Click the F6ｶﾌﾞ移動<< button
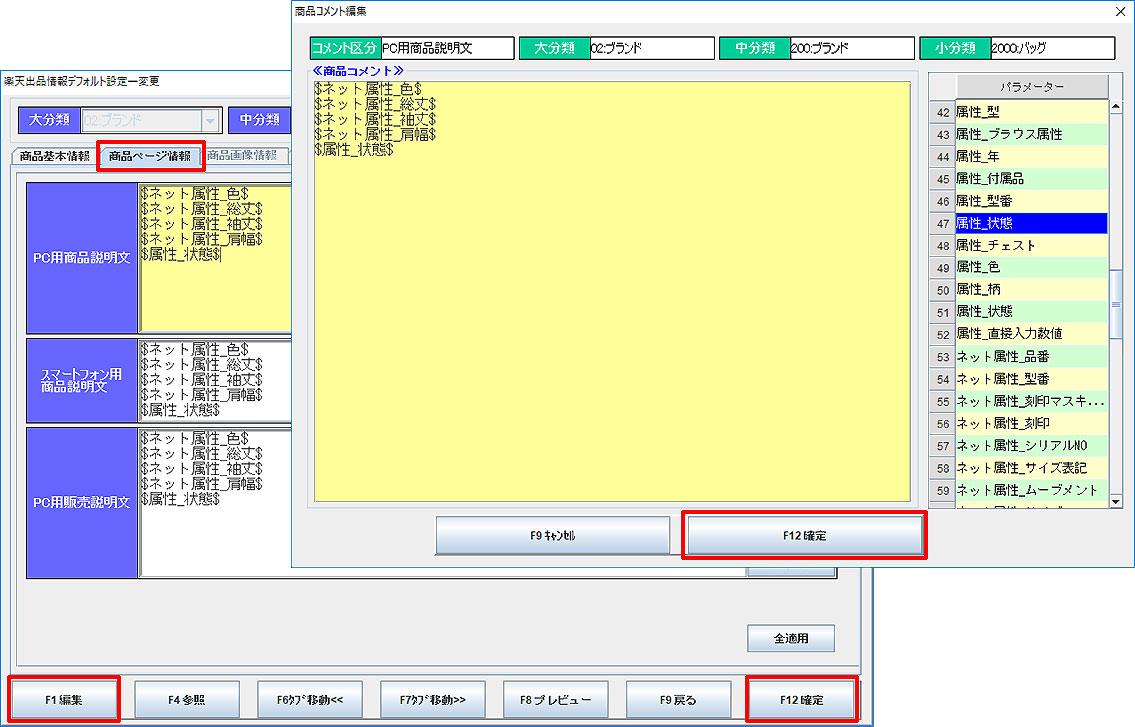1135x727 pixels. (310, 699)
